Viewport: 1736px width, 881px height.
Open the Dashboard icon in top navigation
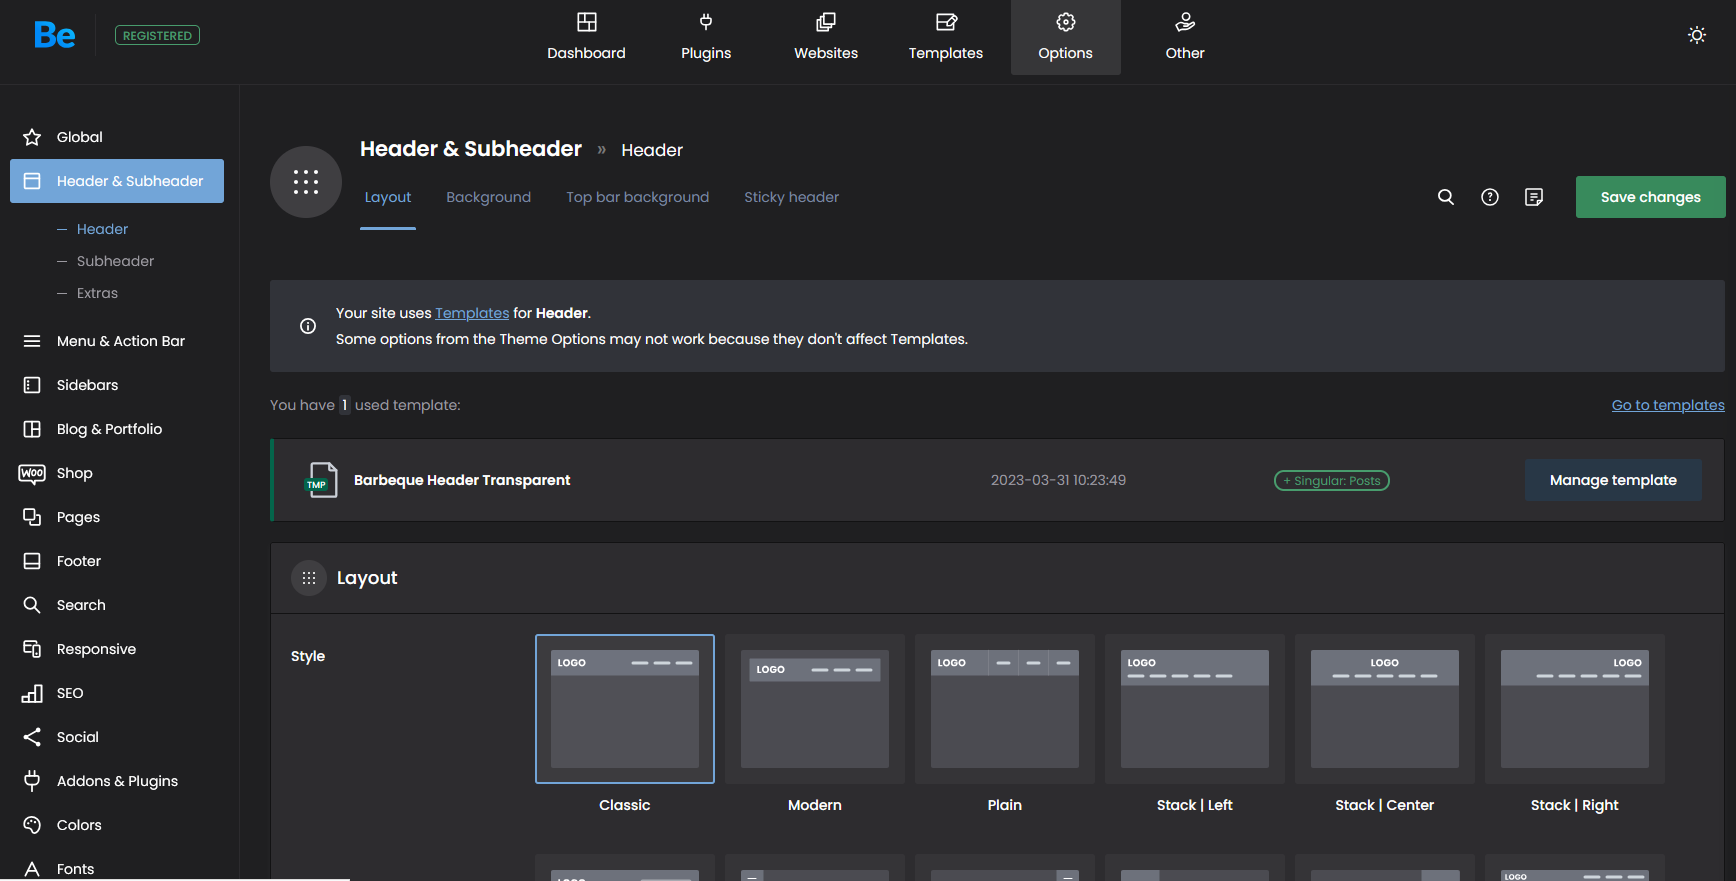click(587, 22)
